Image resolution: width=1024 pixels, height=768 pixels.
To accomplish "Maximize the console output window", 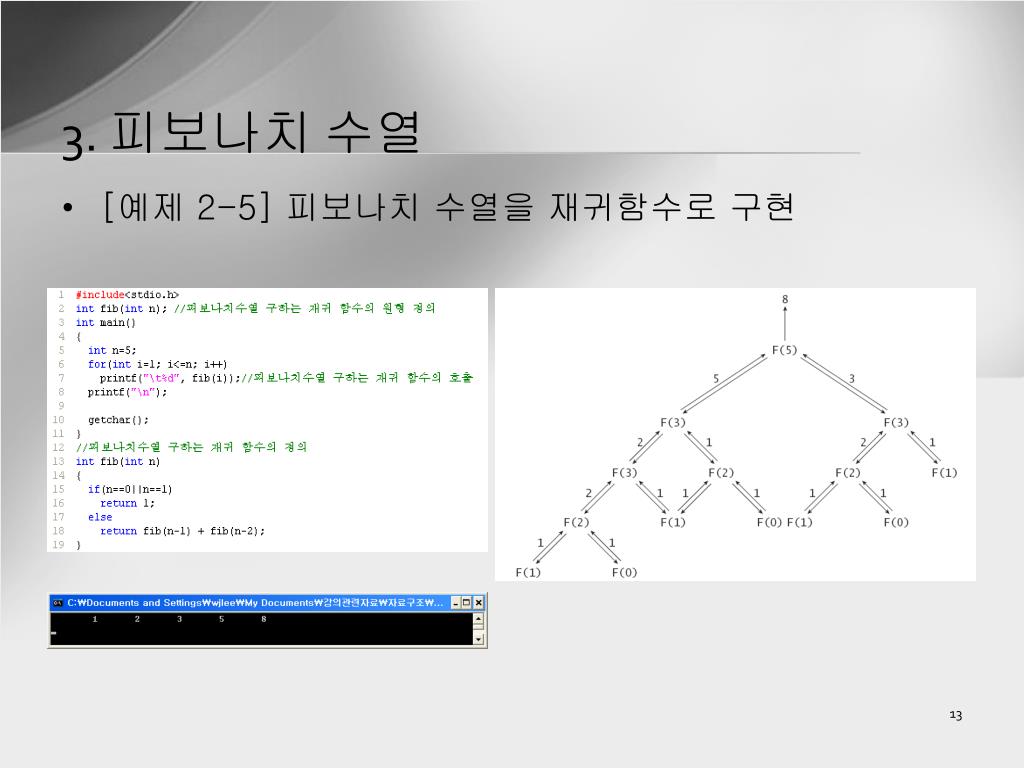I will [467, 603].
